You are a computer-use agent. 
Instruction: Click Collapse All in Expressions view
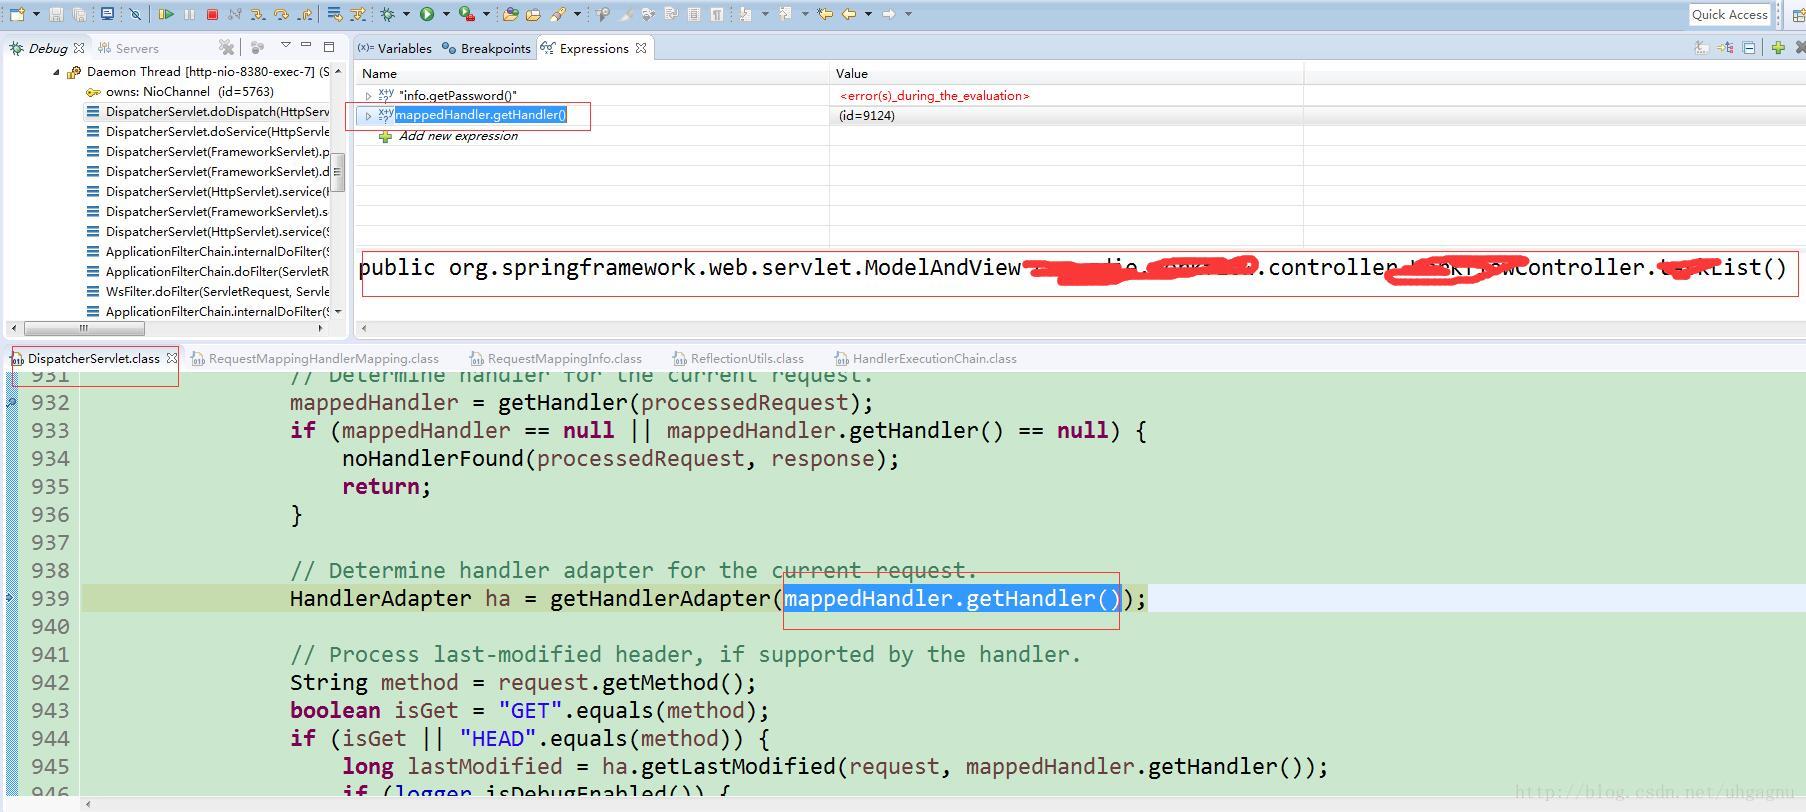(1749, 47)
